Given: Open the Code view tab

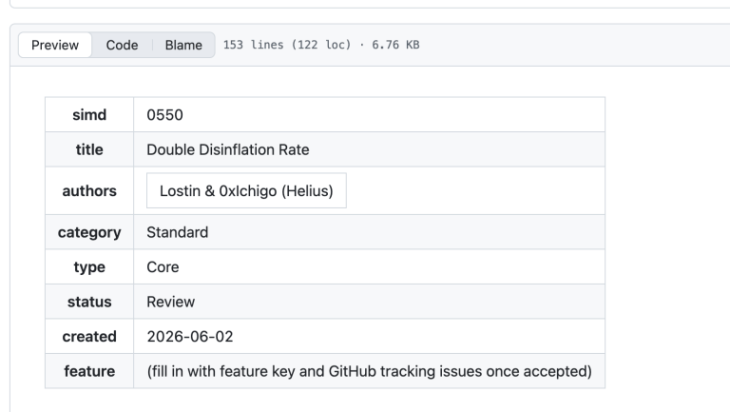Looking at the screenshot, I should (x=122, y=45).
